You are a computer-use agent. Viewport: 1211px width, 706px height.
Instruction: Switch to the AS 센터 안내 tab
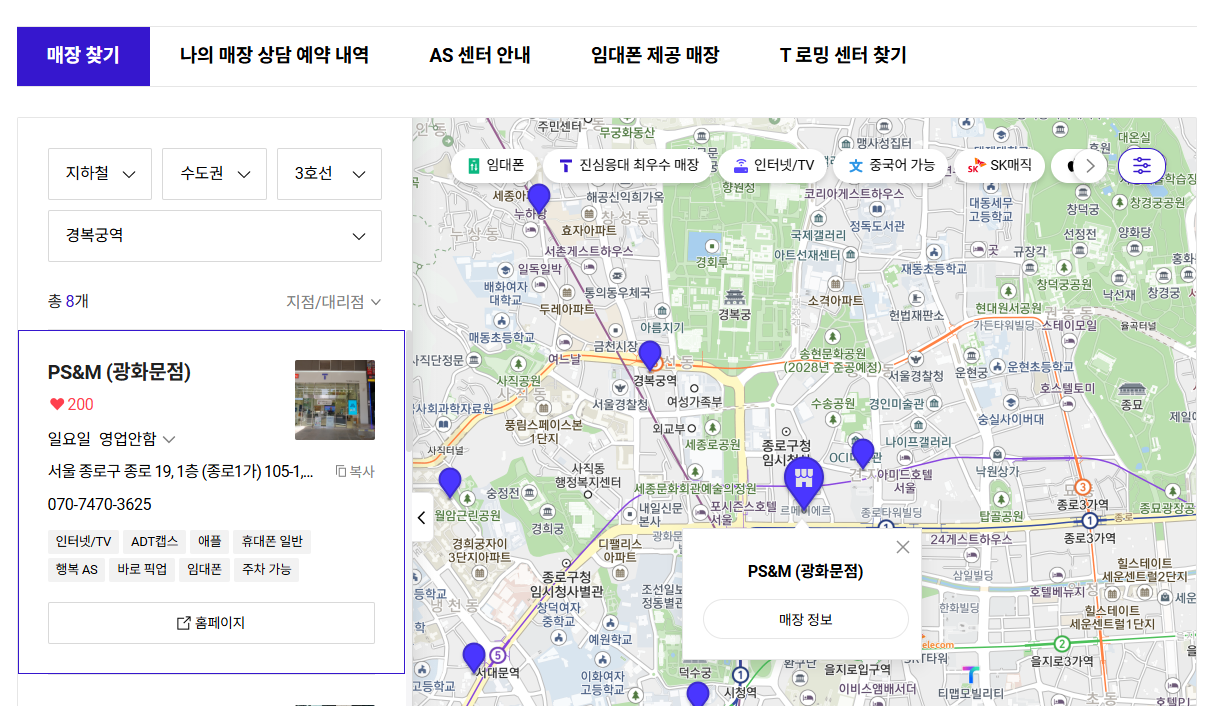pos(480,56)
